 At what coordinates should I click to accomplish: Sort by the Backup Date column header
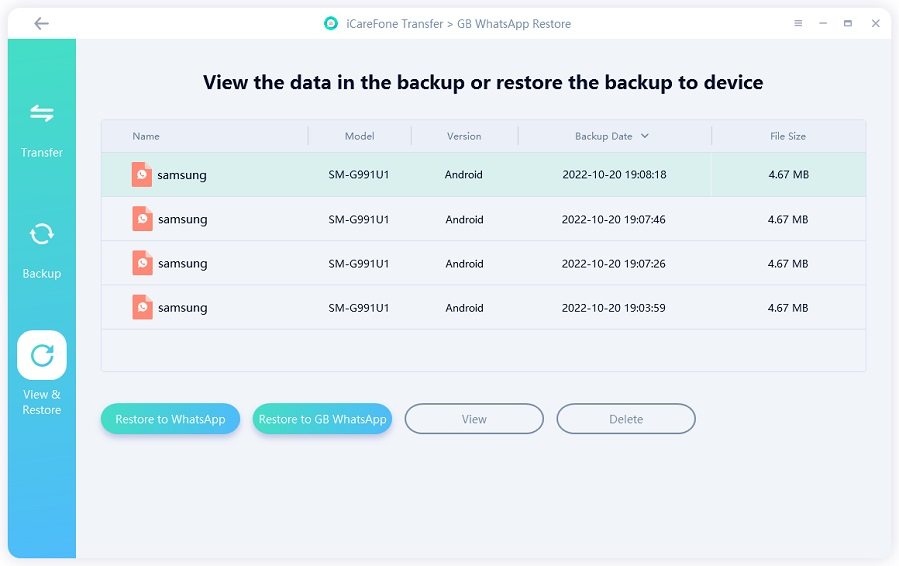pos(604,136)
